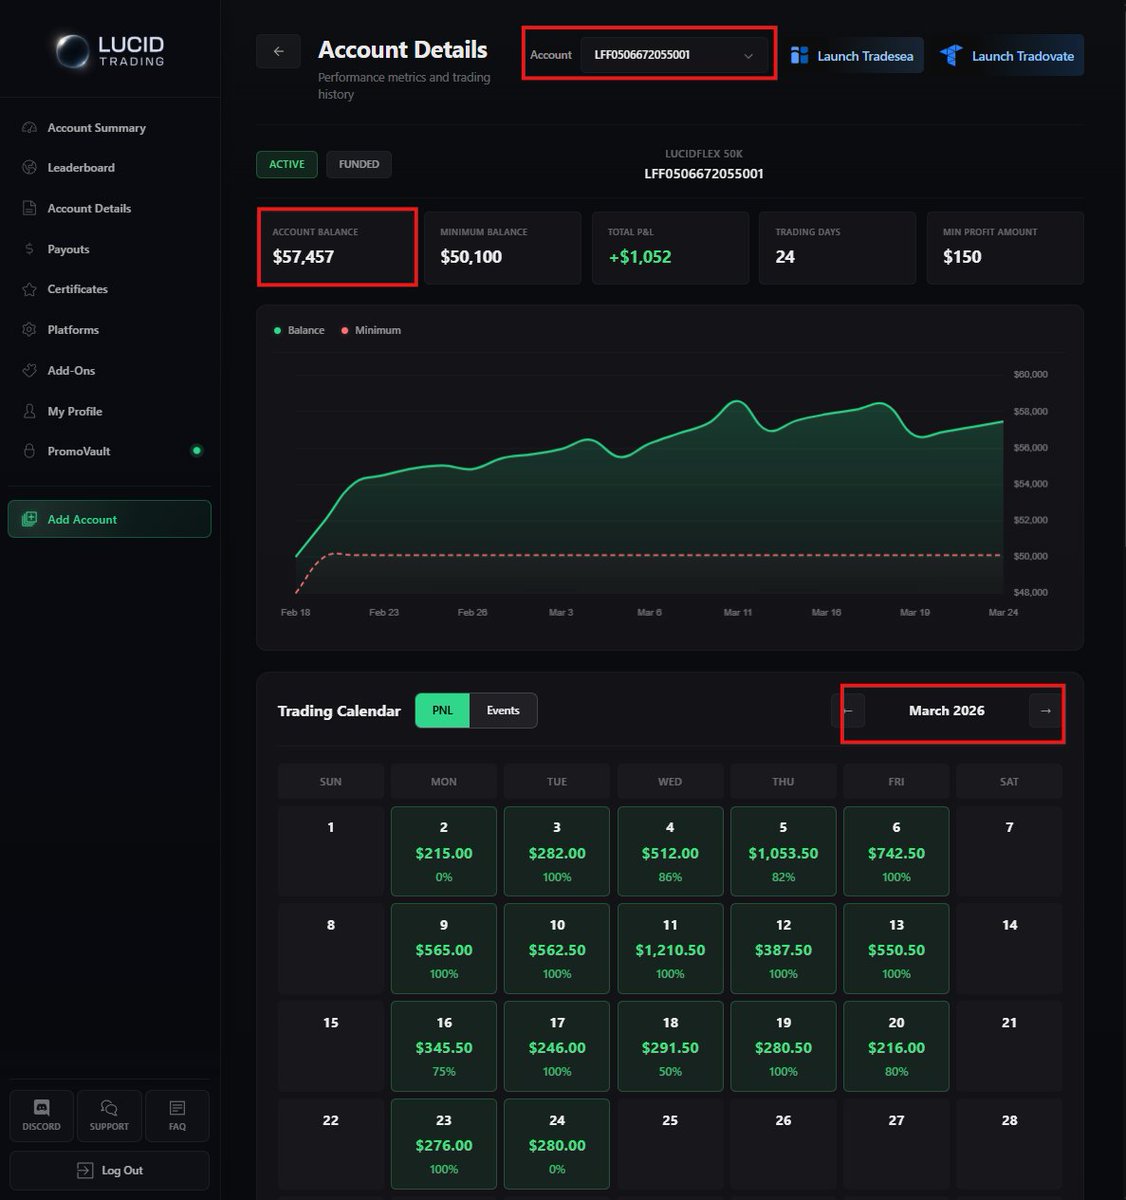Screen dimensions: 1126x1200
Task: Click the Payouts dollar sign icon
Action: (29, 249)
